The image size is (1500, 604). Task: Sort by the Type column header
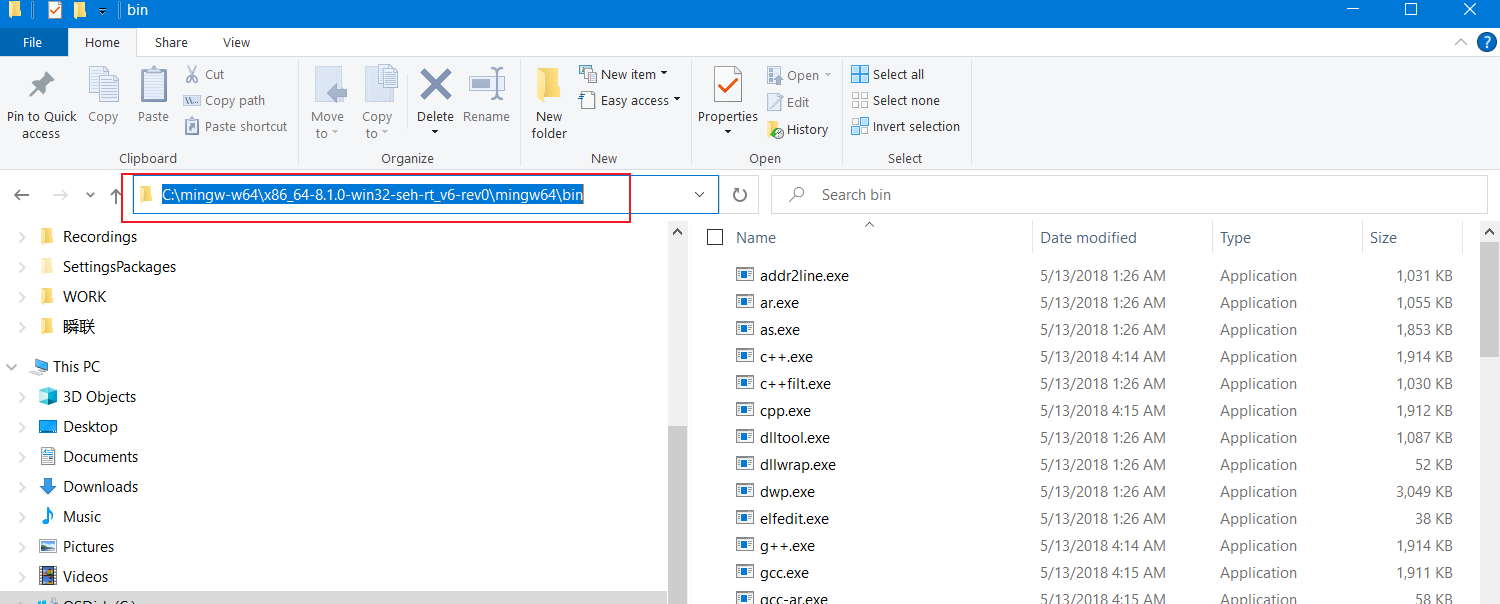pos(1235,237)
